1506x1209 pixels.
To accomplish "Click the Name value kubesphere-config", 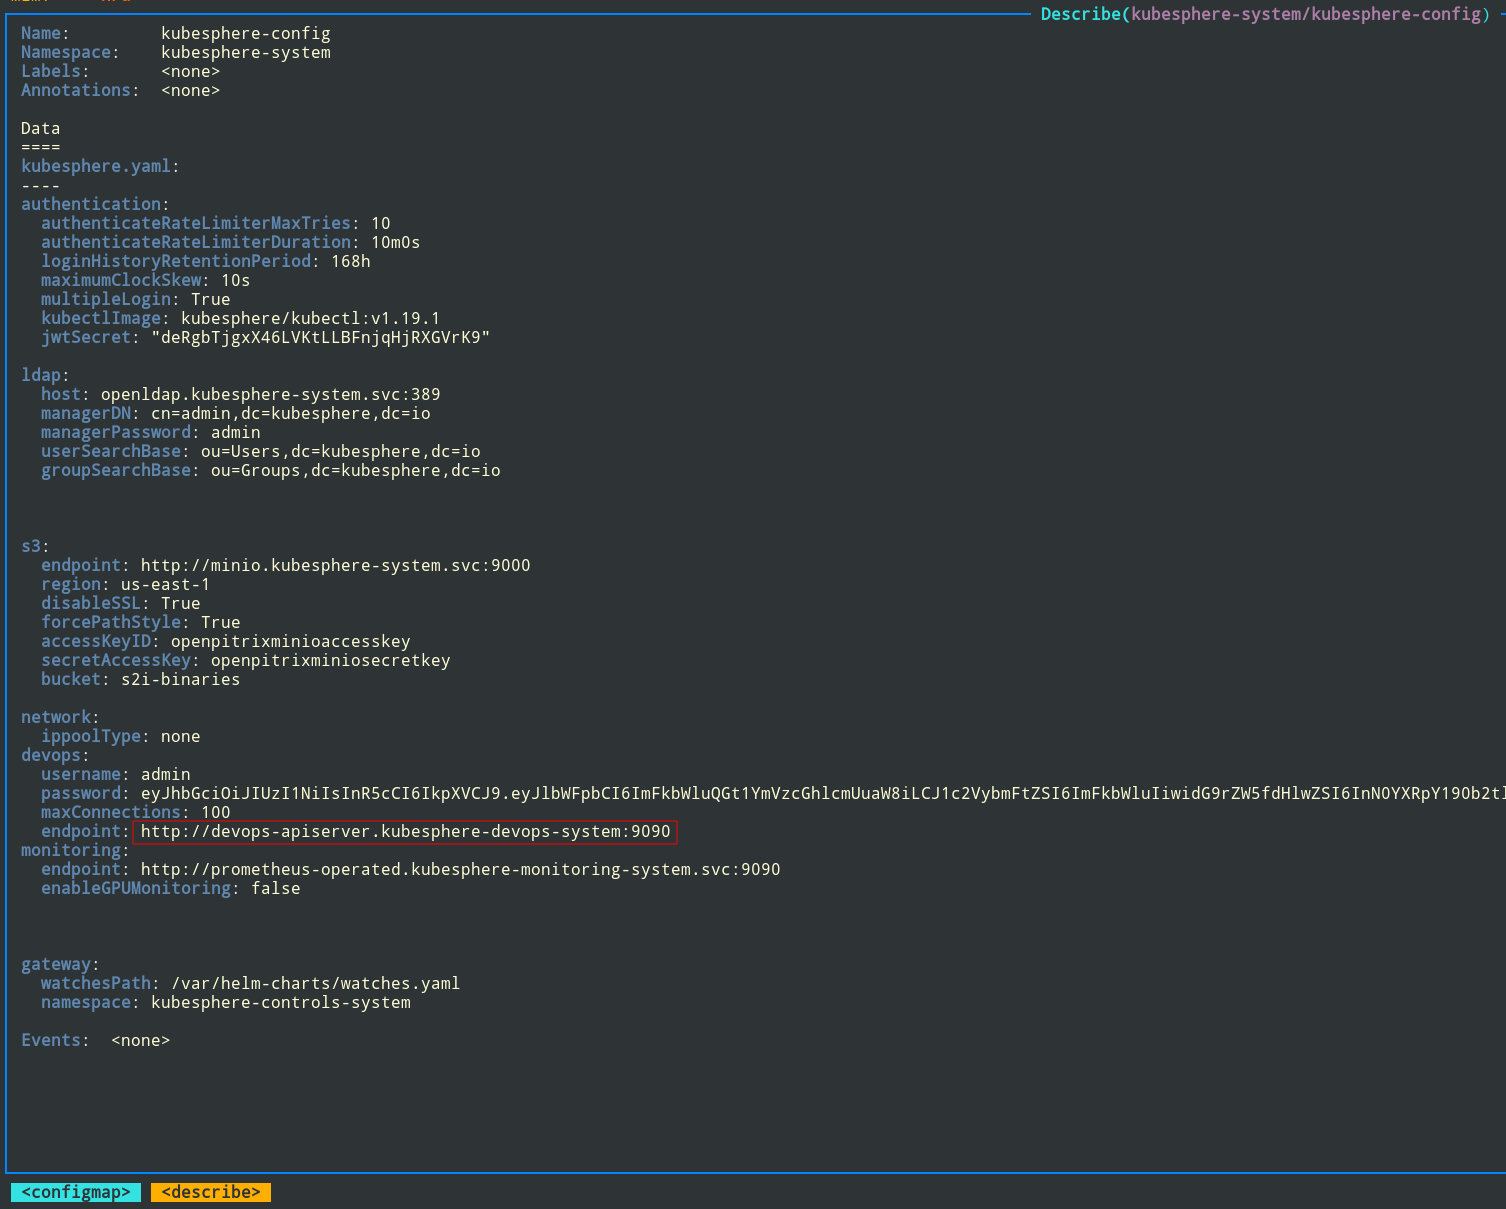I will 246,33.
